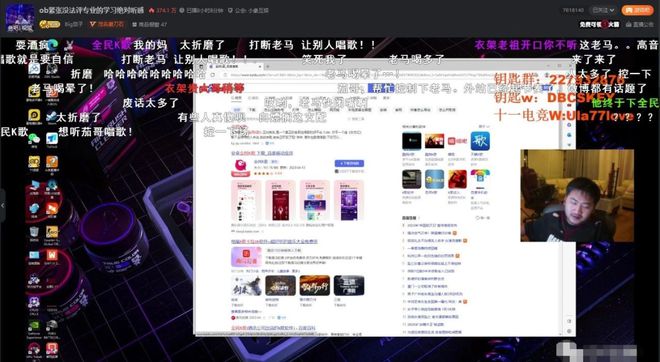Click the streamer webcam overlay
This screenshot has height=362, width=660.
(577, 196)
